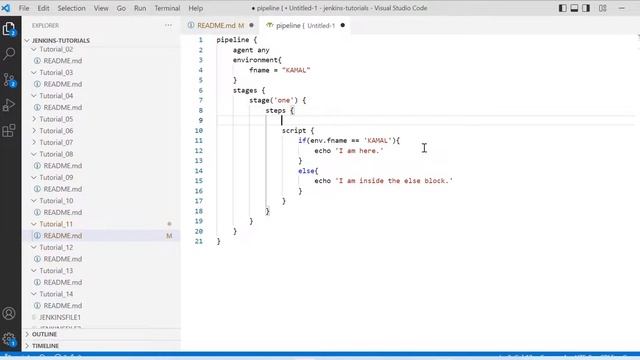Viewport: 640px width, 360px height.
Task: Open README.md under Tutorial_12
Action: [62, 259]
